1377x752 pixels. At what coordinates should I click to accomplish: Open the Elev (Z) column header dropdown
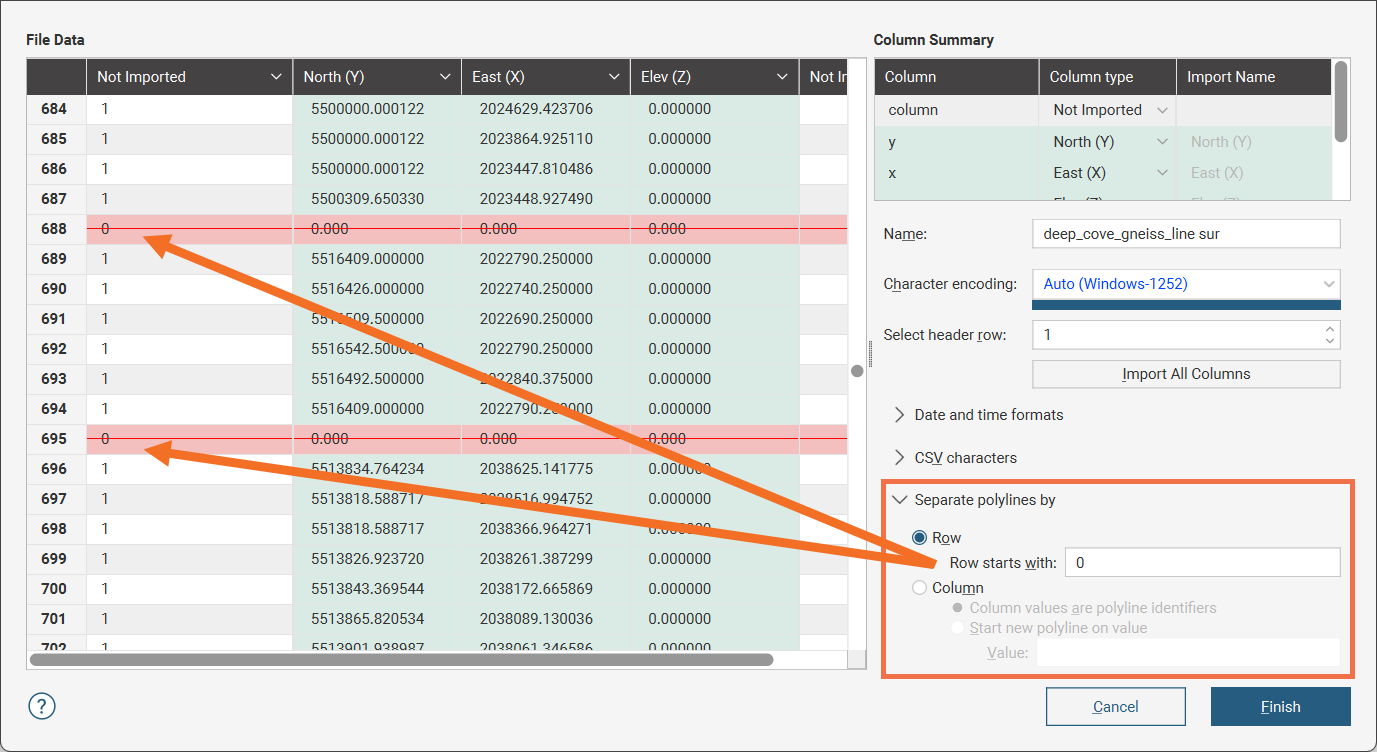[x=782, y=77]
